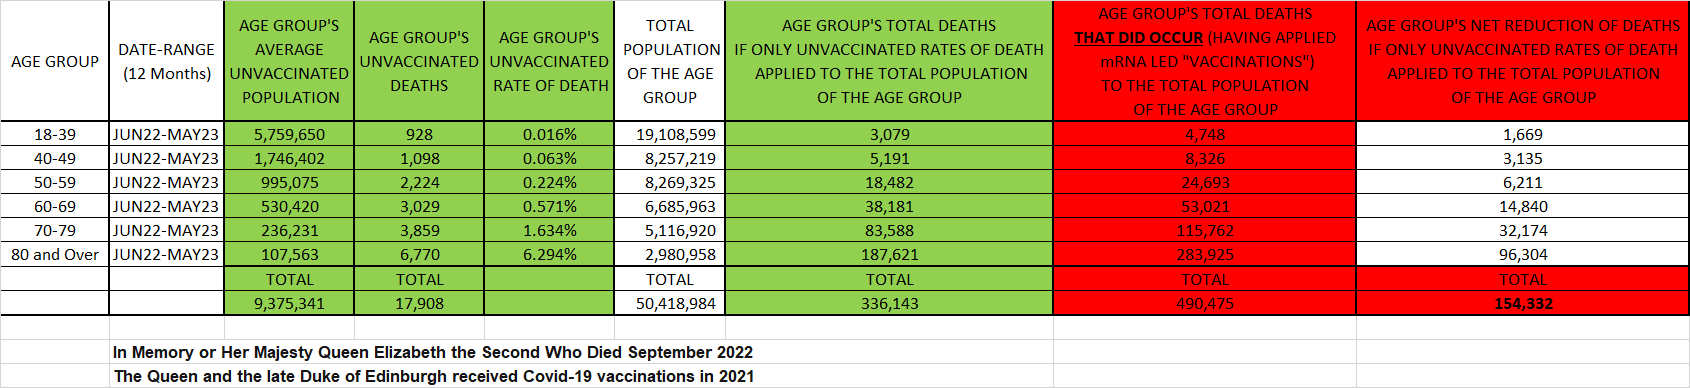The height and width of the screenshot is (388, 1690).
Task: Select unvaccinated population value 107,563
Action: pyautogui.click(x=289, y=254)
